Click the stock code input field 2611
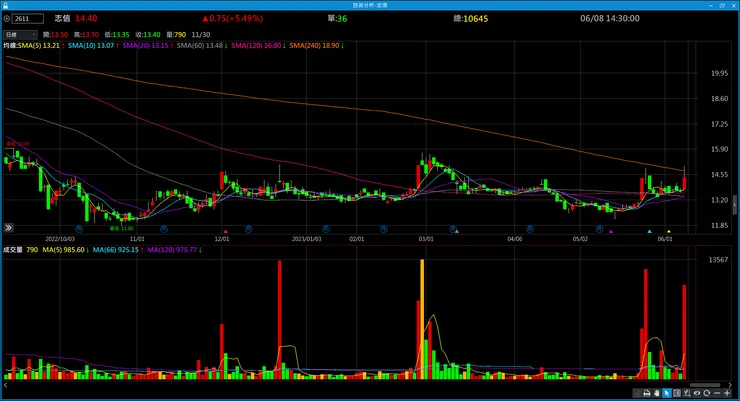Viewport: 740px width, 401px height. 28,19
